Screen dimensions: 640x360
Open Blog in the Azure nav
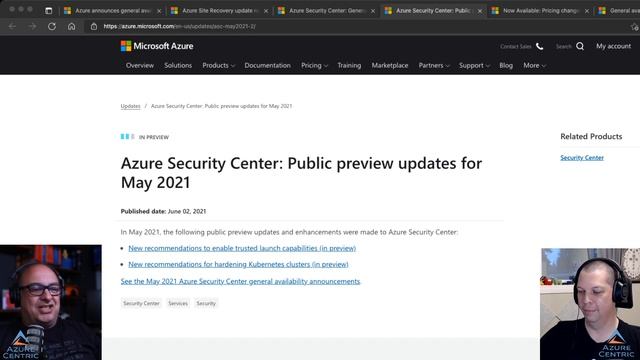(x=506, y=65)
